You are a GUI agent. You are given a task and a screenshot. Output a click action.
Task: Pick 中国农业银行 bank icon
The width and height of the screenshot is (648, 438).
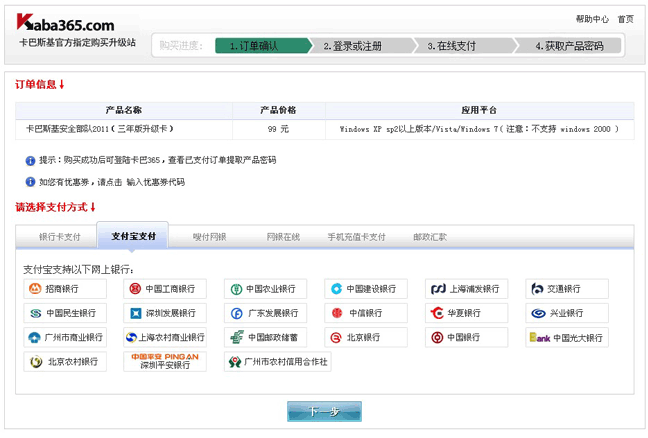point(265,289)
